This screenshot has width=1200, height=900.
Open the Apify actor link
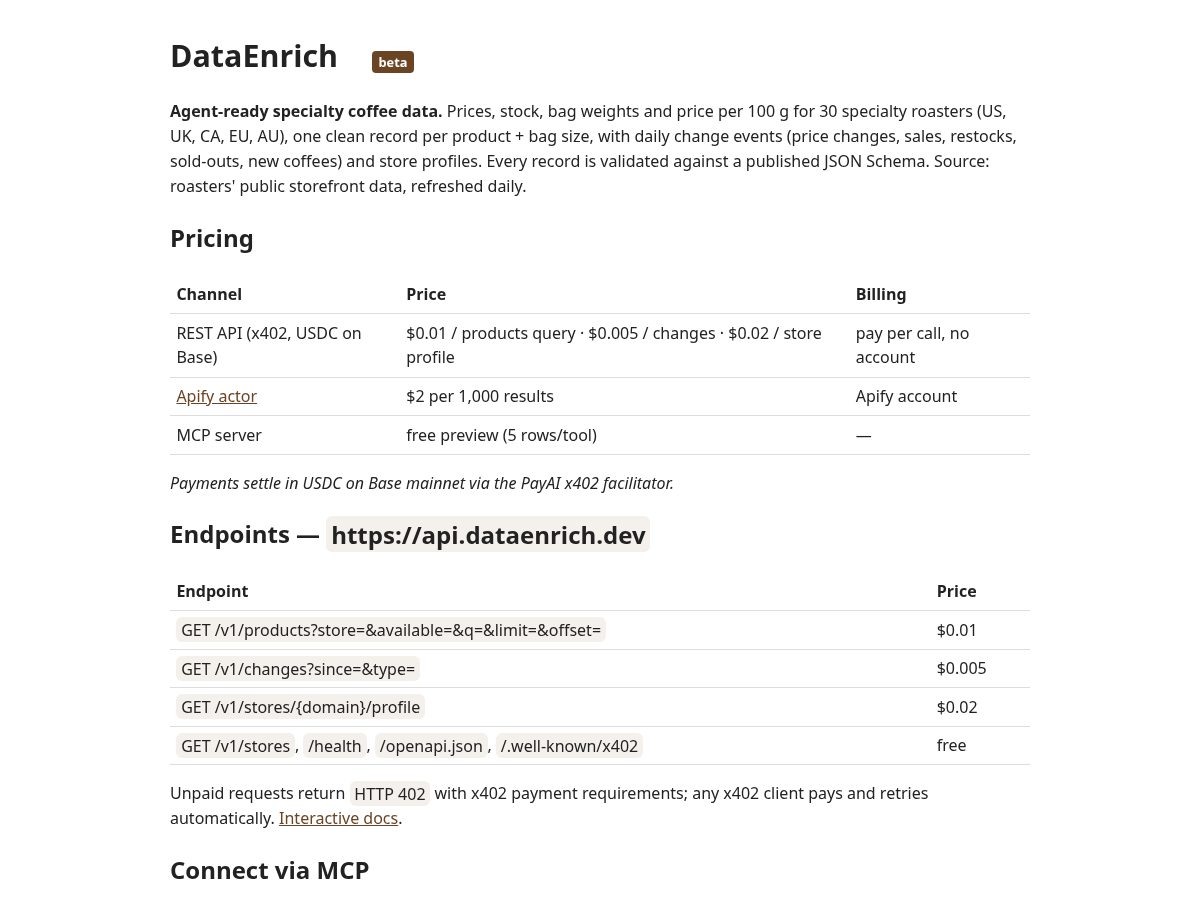[x=216, y=396]
